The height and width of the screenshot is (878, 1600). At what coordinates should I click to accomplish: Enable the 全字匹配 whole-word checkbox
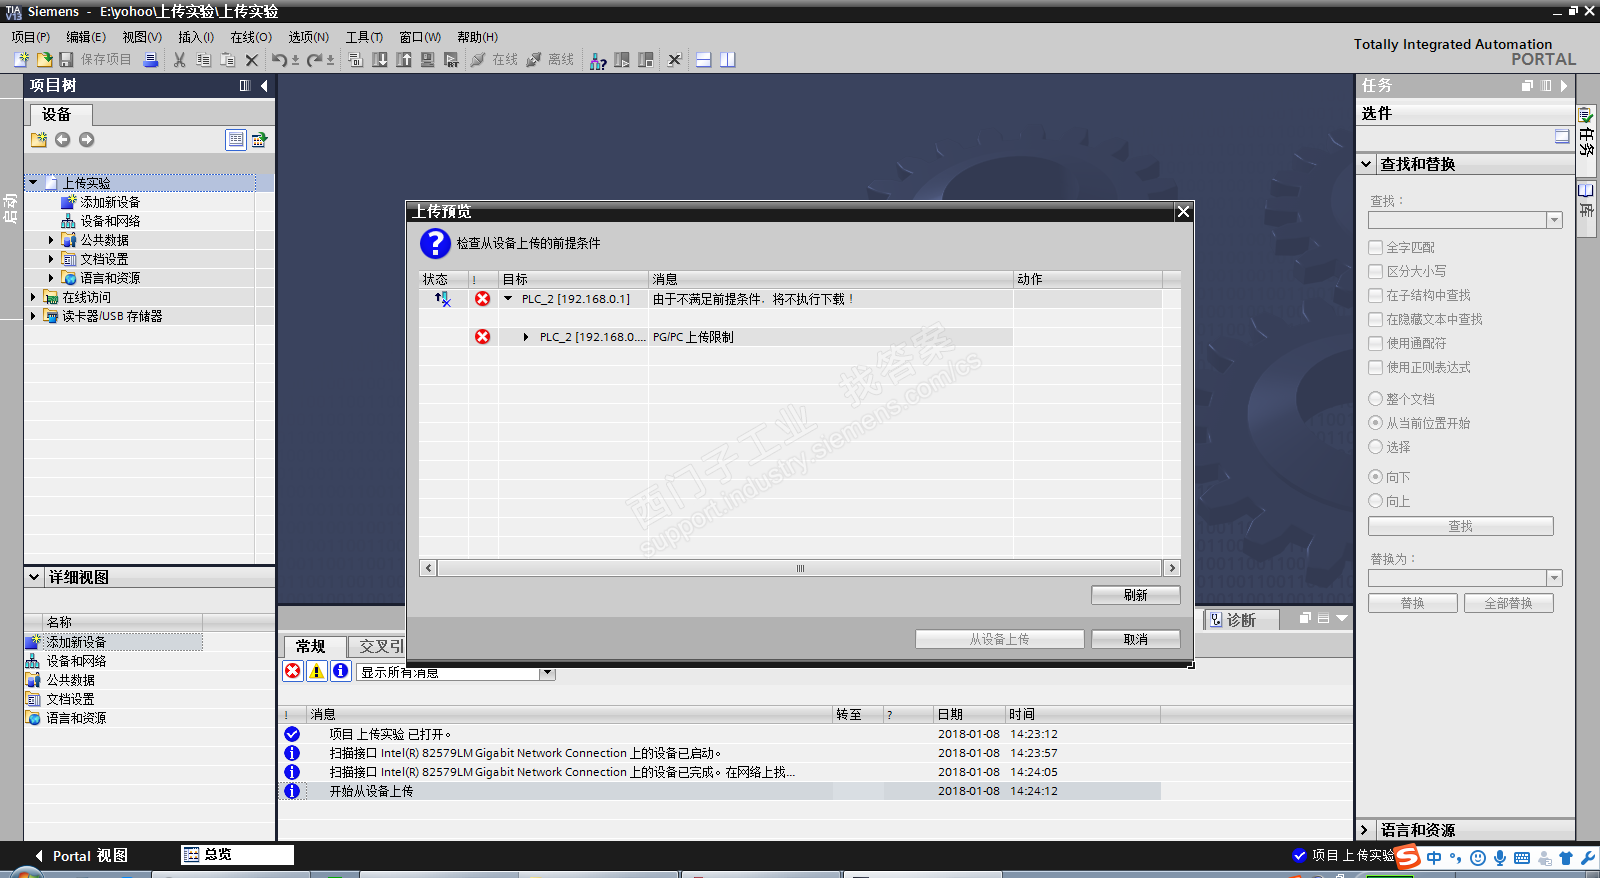1376,247
